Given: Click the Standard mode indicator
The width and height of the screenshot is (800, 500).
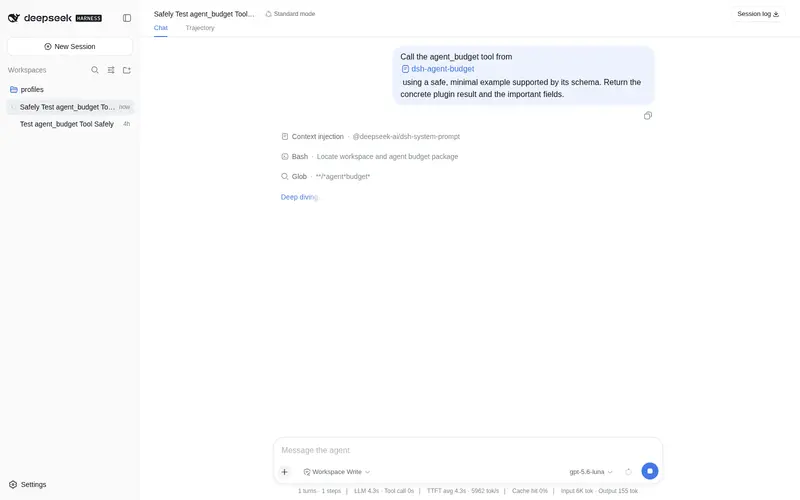Looking at the screenshot, I should [x=290, y=14].
